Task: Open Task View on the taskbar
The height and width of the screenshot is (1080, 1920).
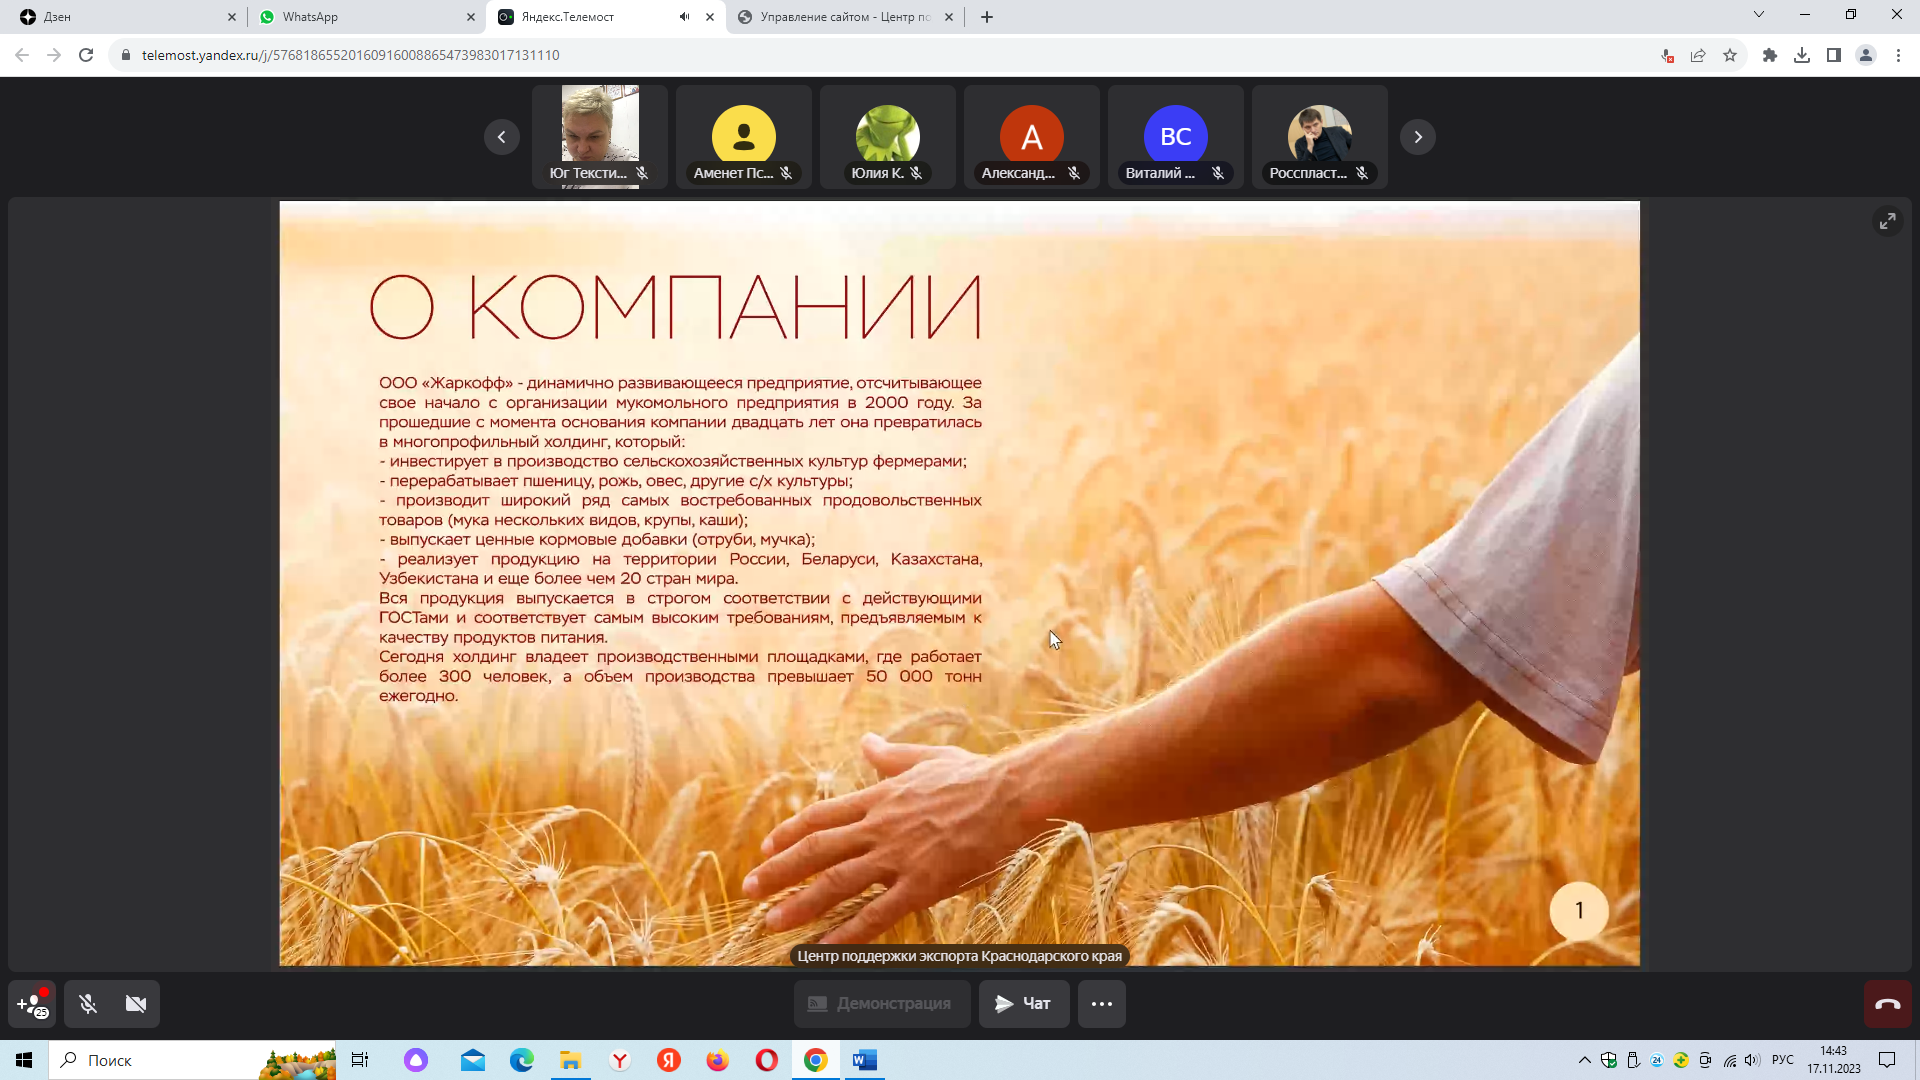Action: pyautogui.click(x=360, y=1060)
